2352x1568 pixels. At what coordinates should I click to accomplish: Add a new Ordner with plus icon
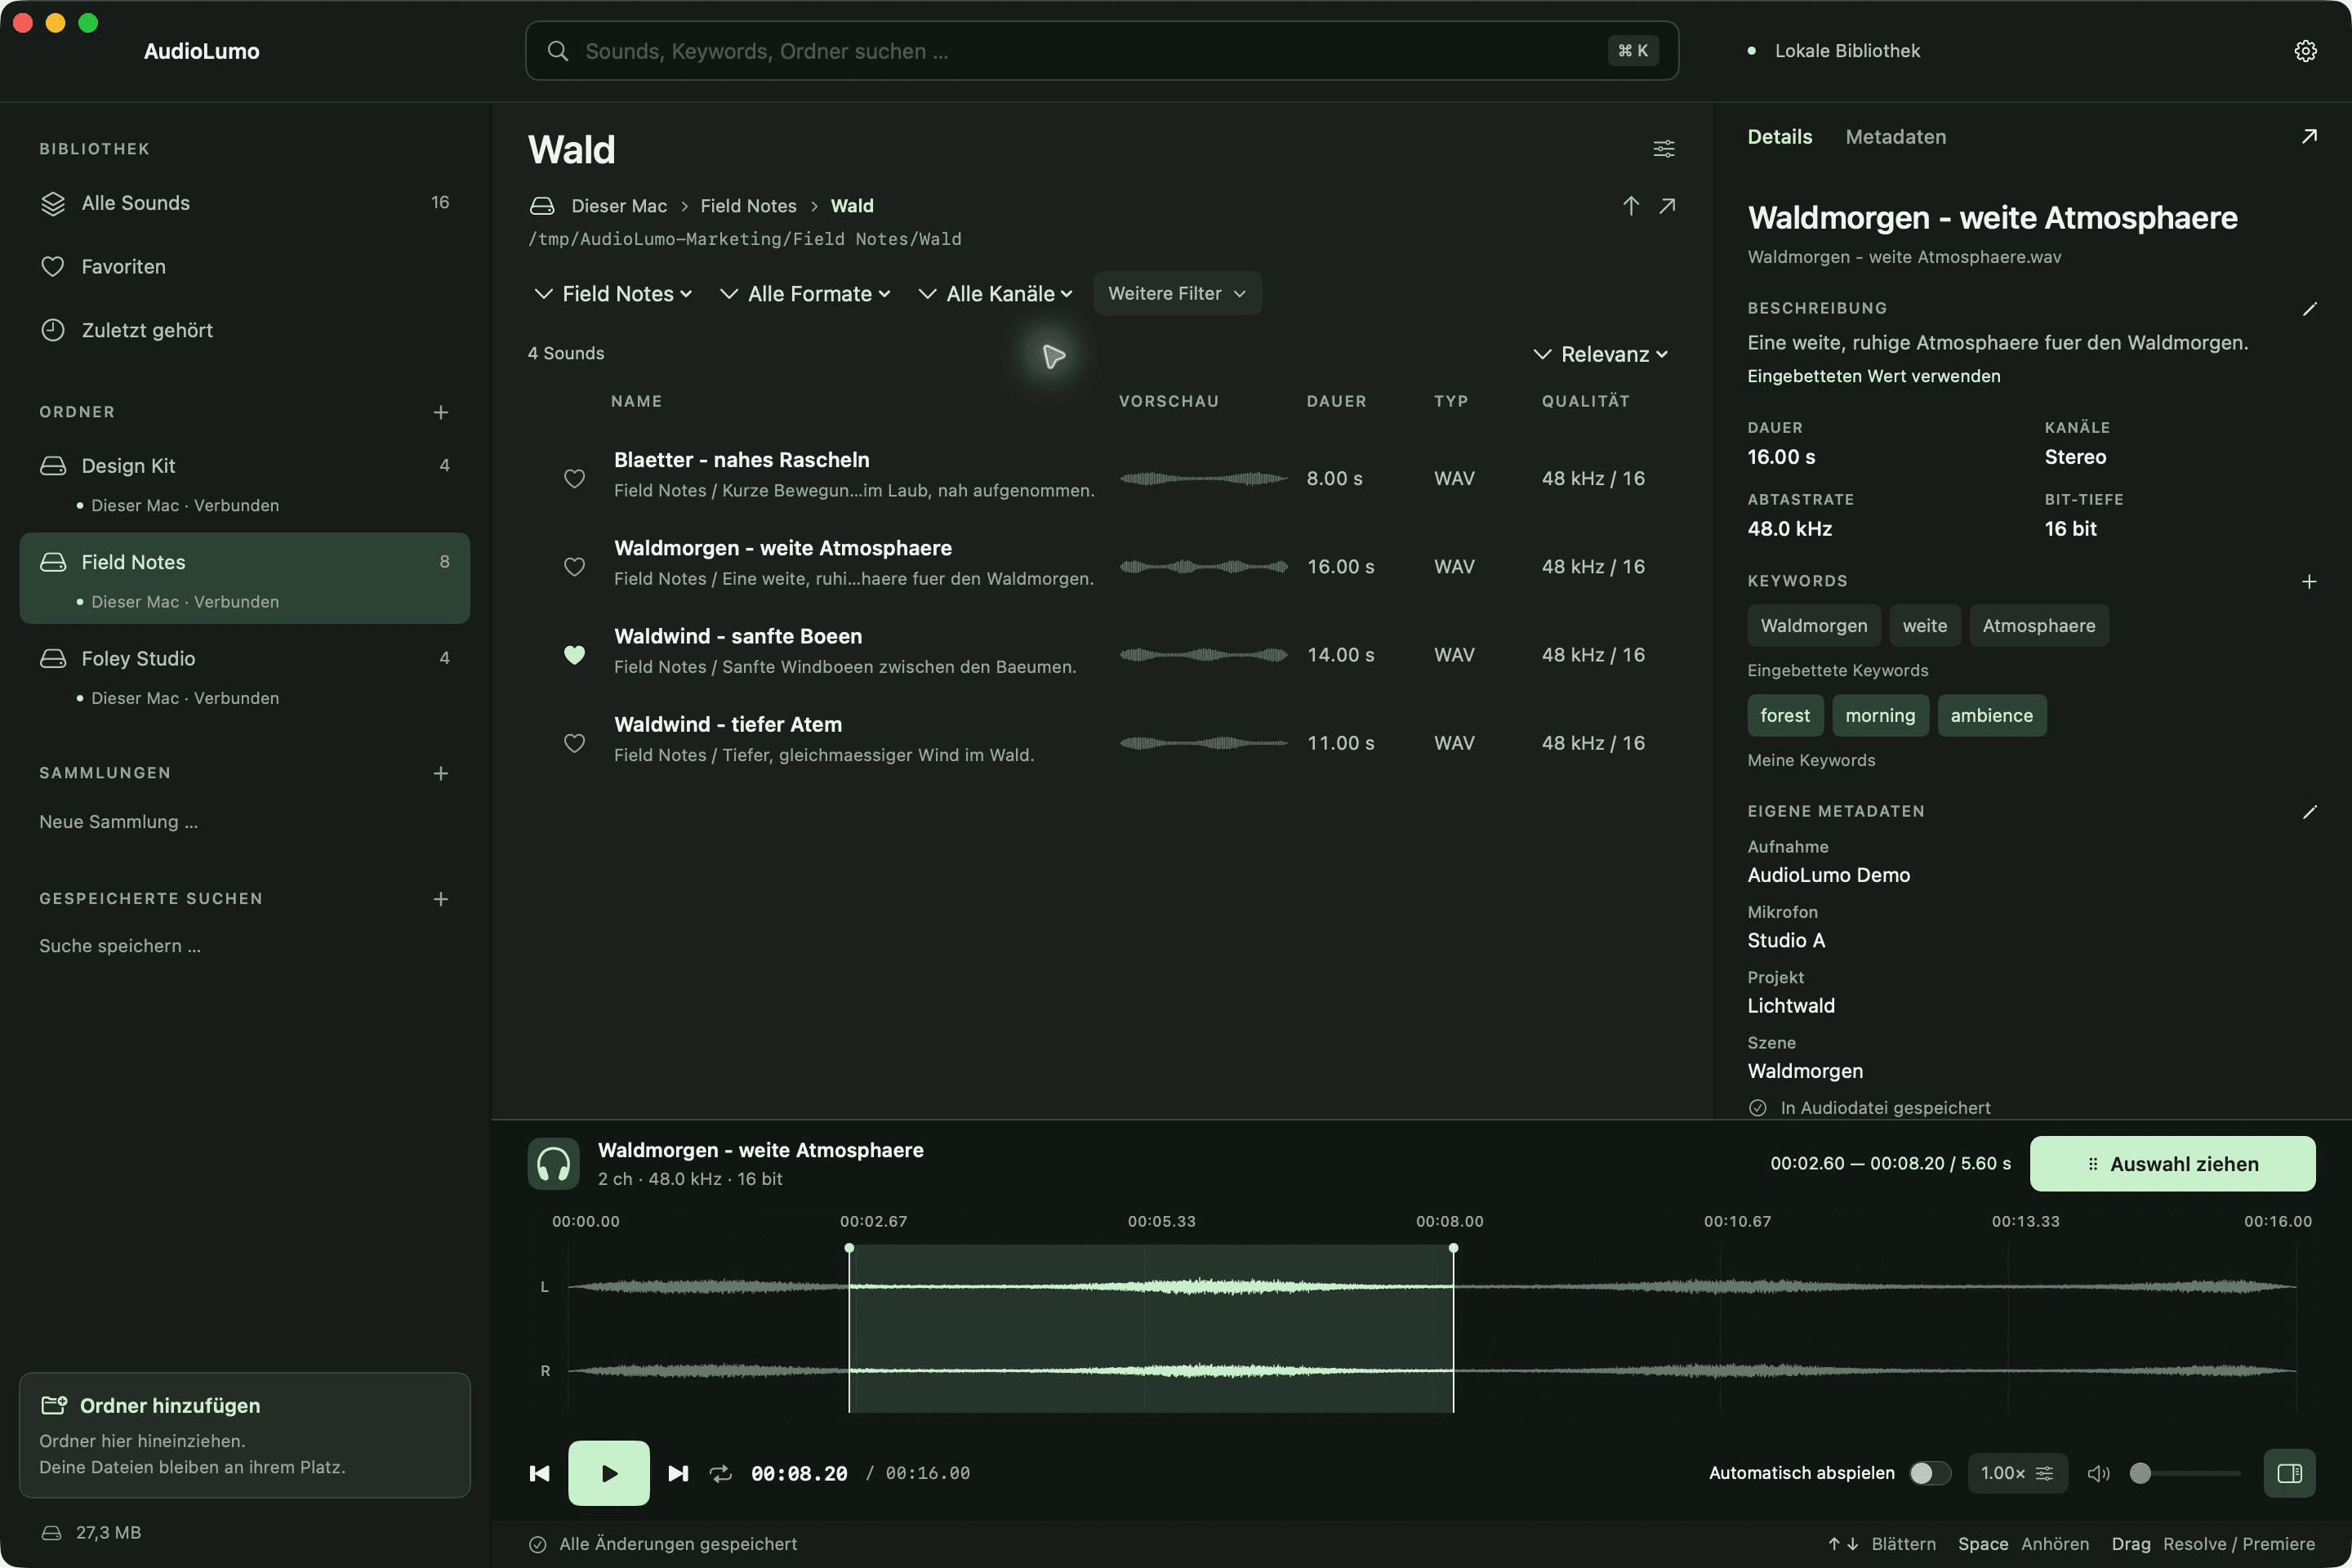point(441,412)
